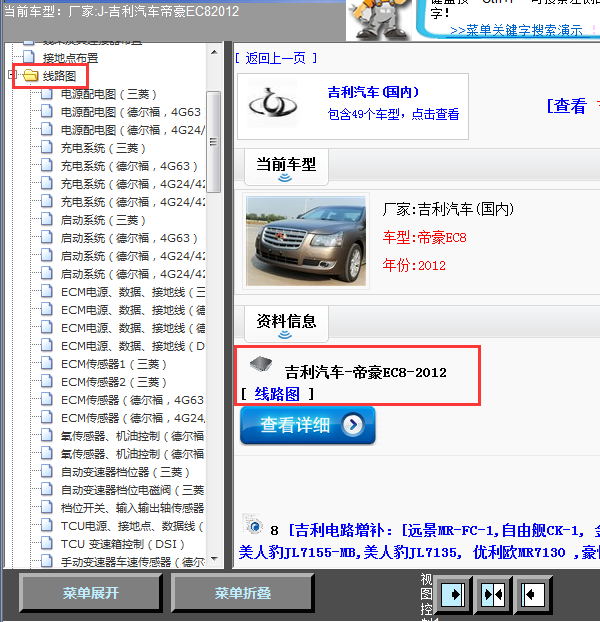The image size is (600, 622).
Task: Click document icon beside 充电系统(三菱)
Action: [x=47, y=147]
